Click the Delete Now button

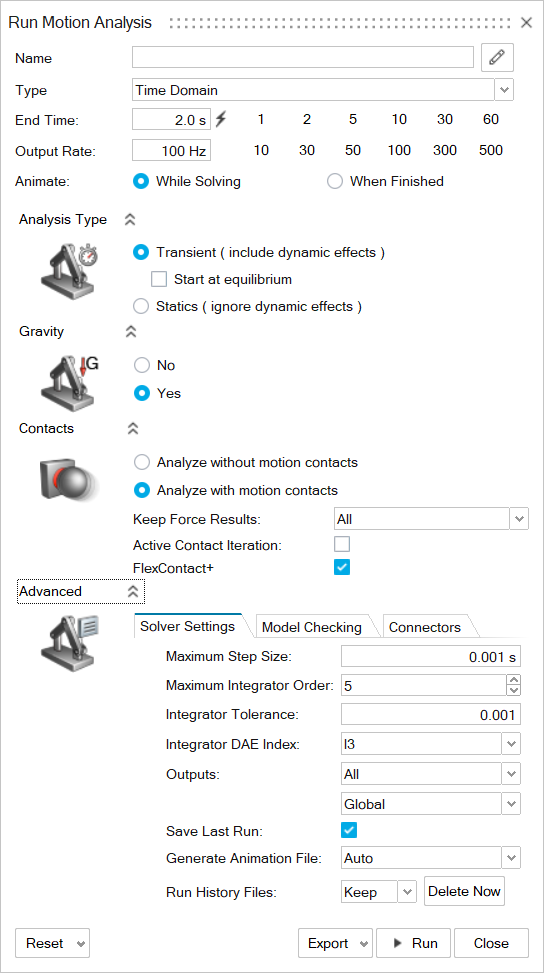465,892
